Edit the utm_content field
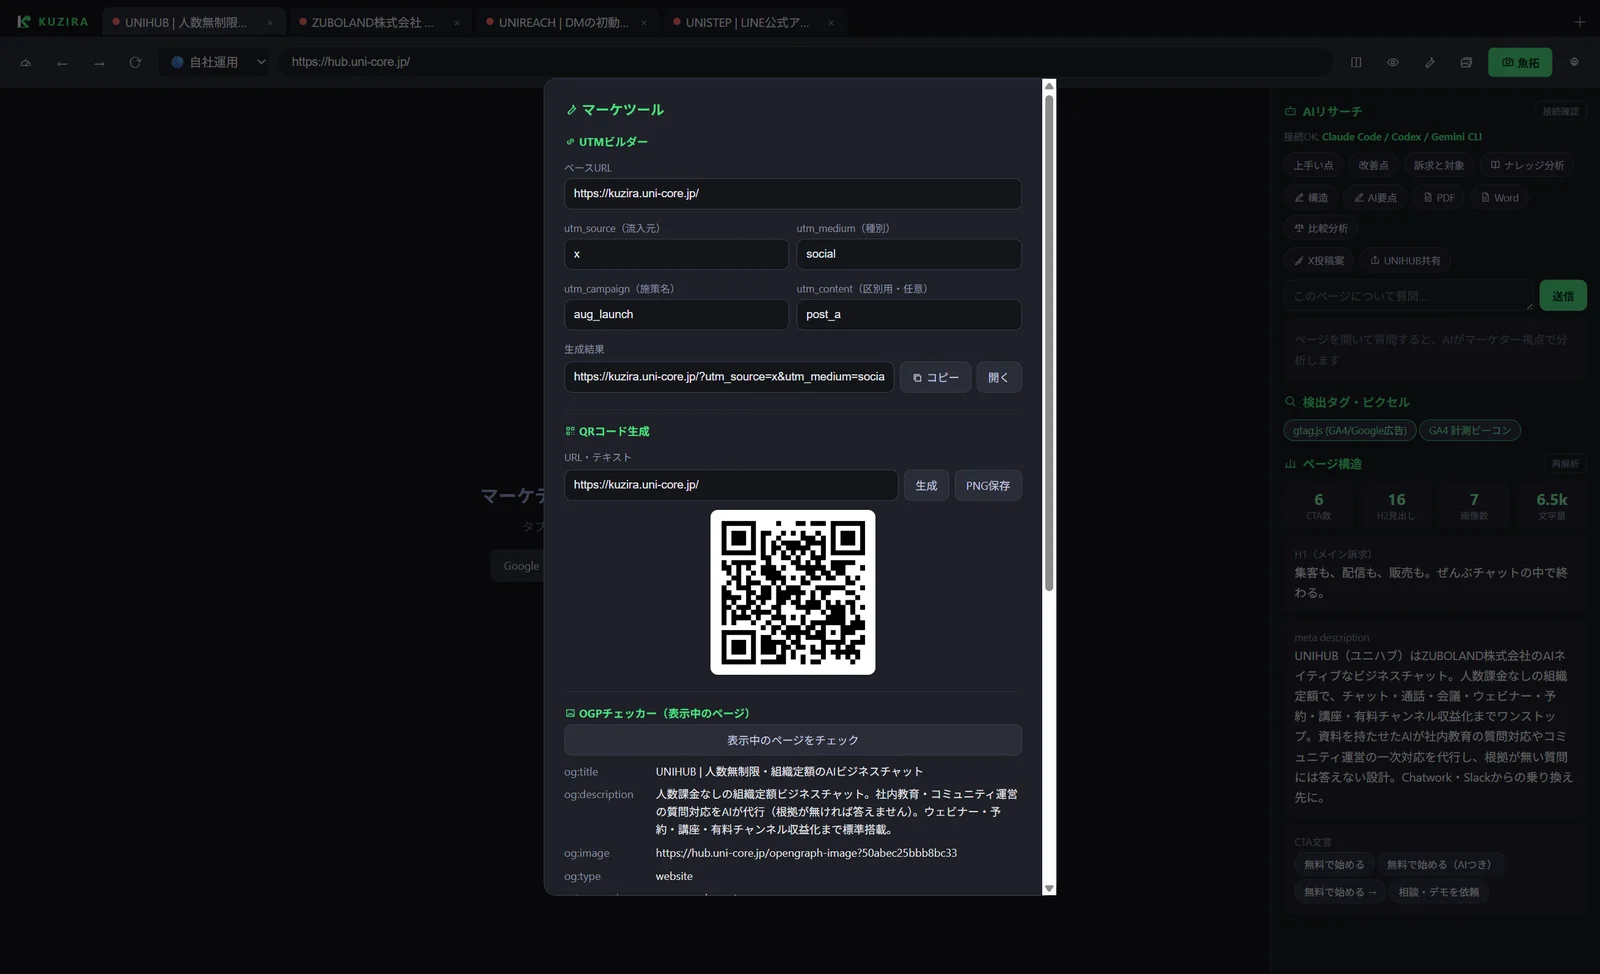 [908, 315]
